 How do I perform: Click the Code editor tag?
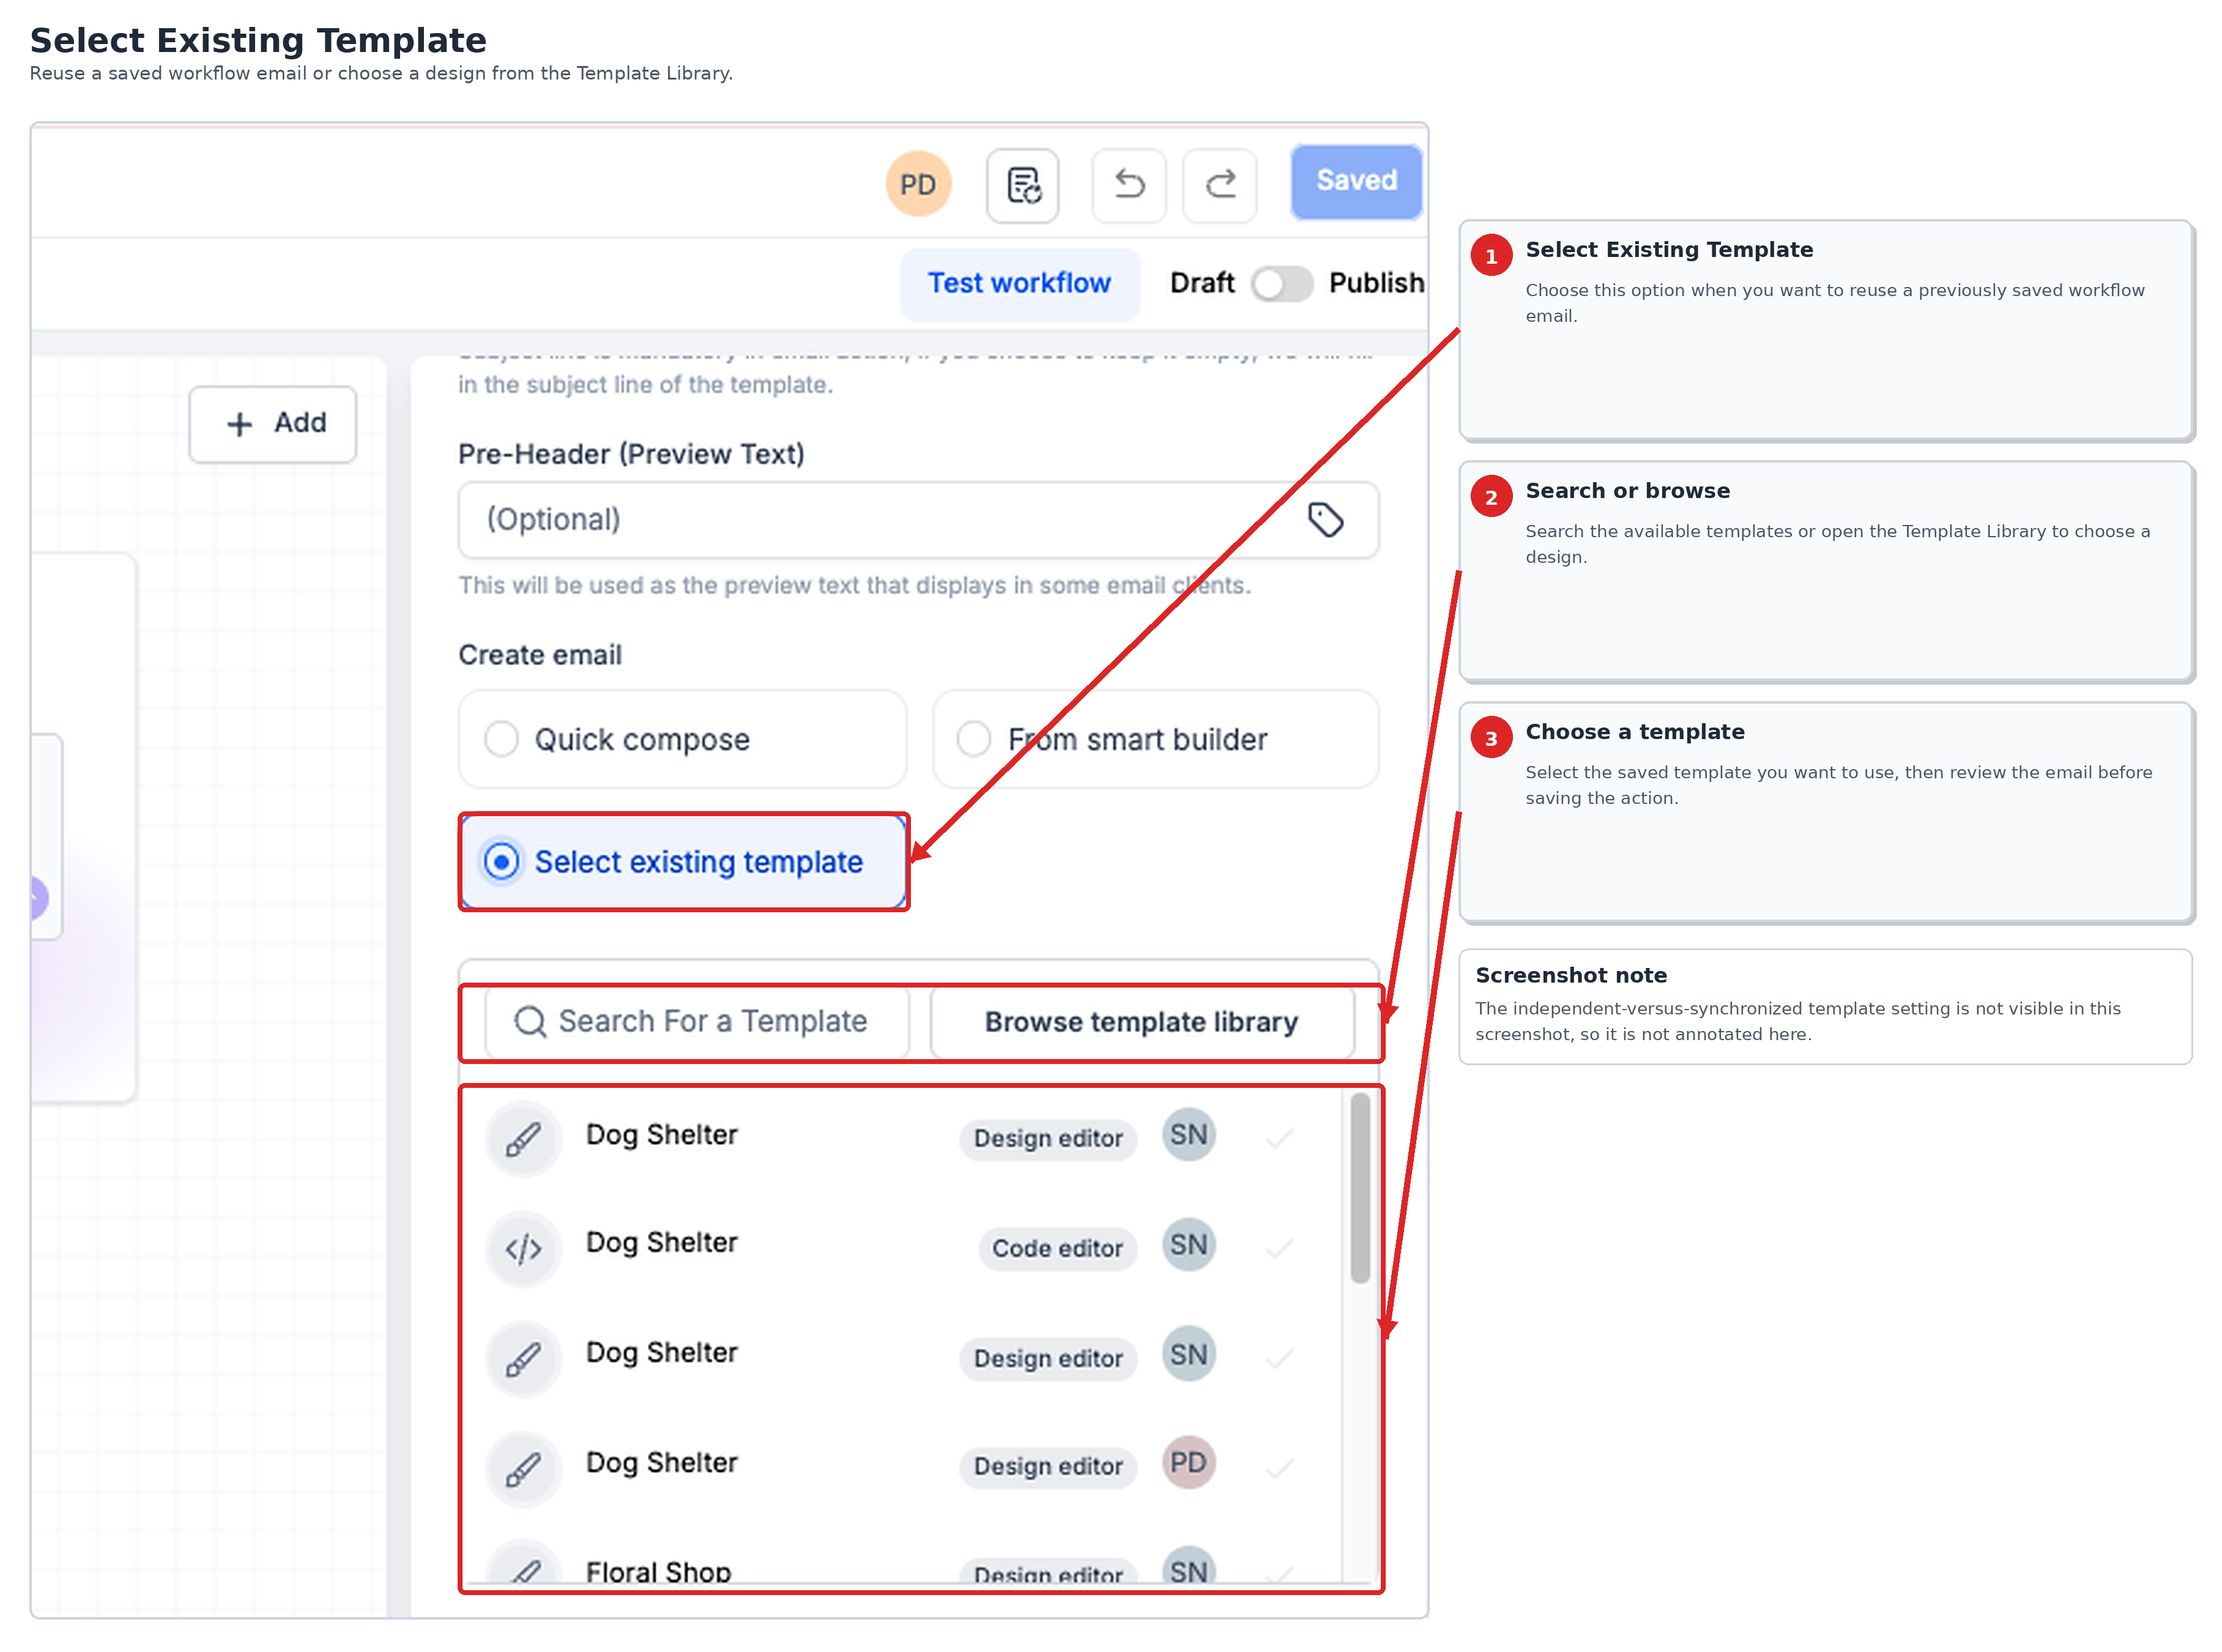click(x=1057, y=1249)
